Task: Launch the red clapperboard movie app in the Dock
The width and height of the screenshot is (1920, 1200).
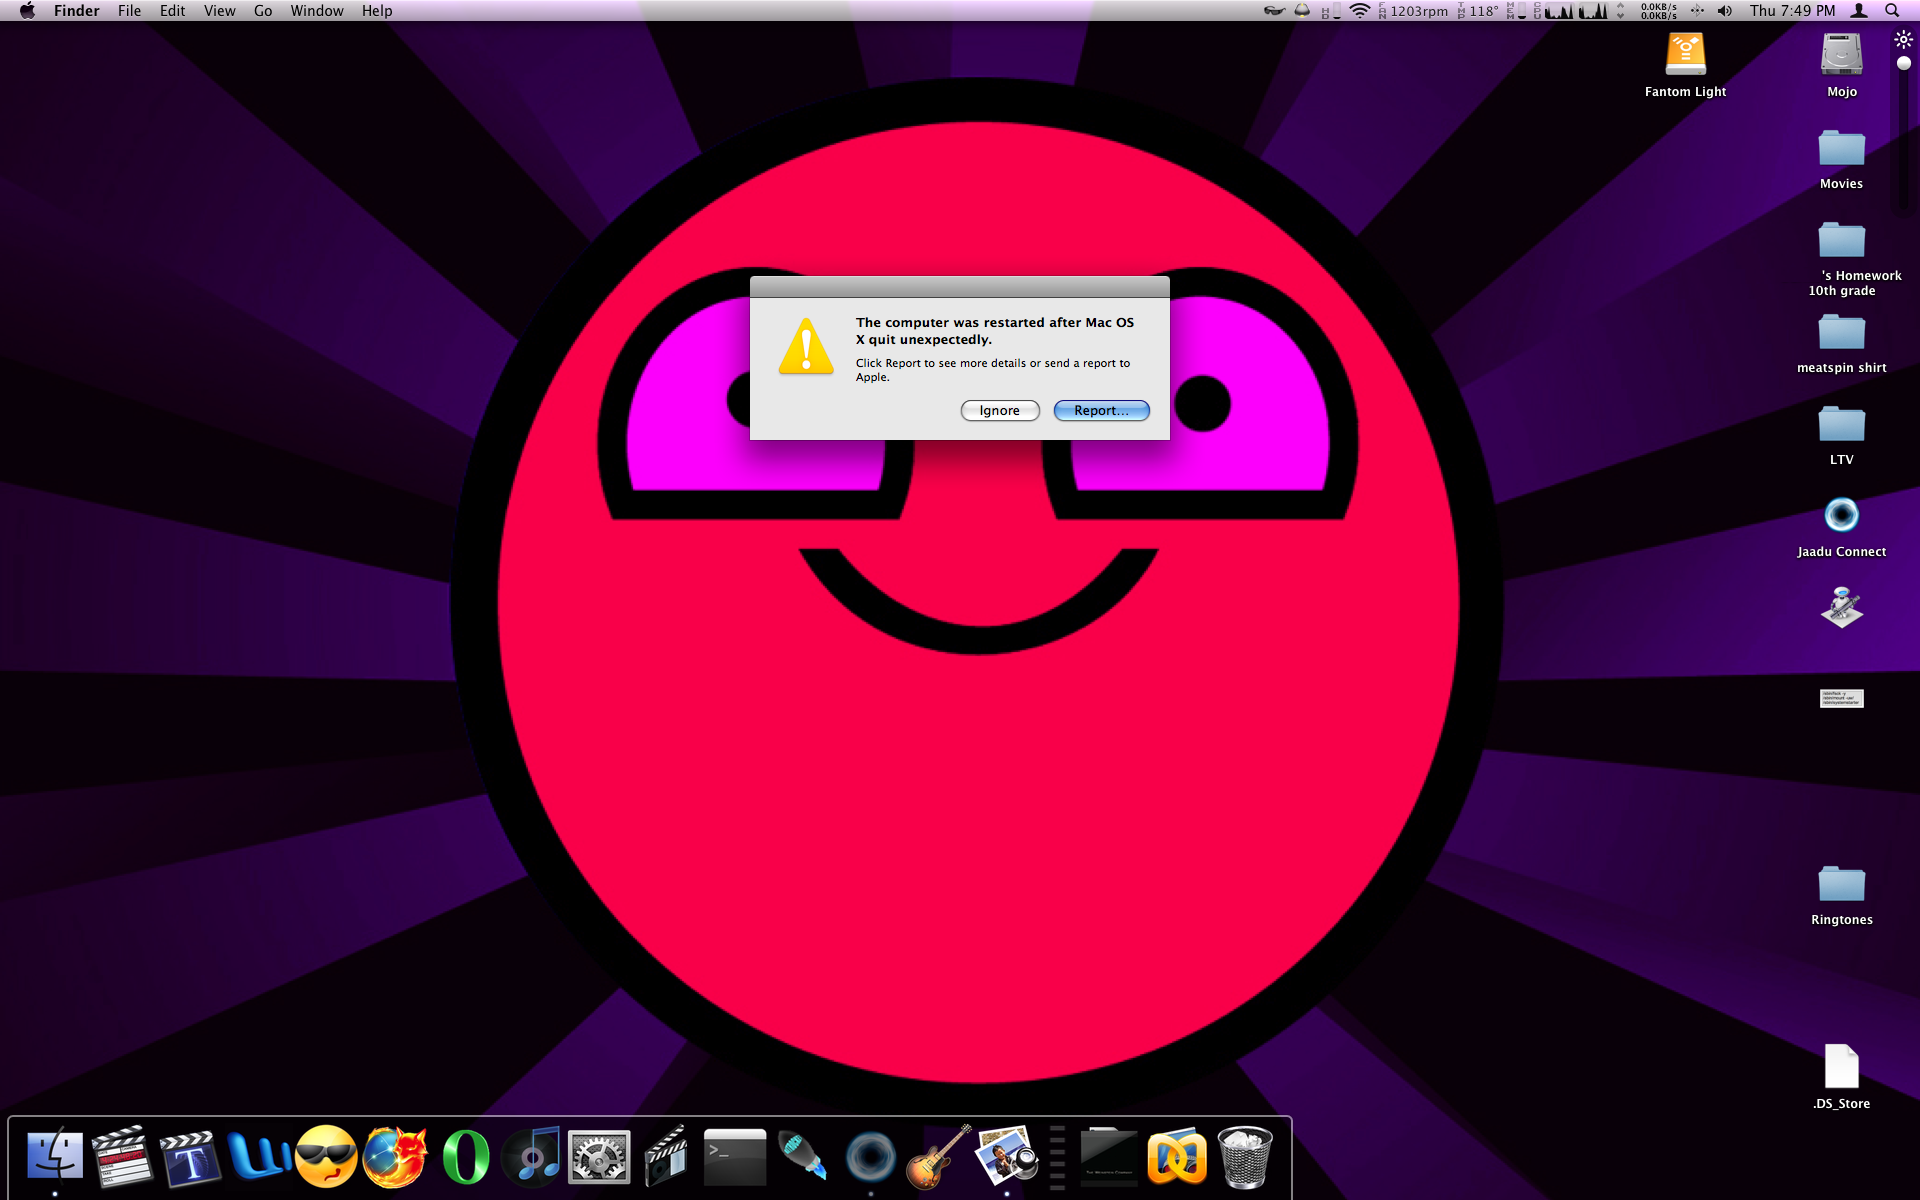Action: click(122, 1157)
